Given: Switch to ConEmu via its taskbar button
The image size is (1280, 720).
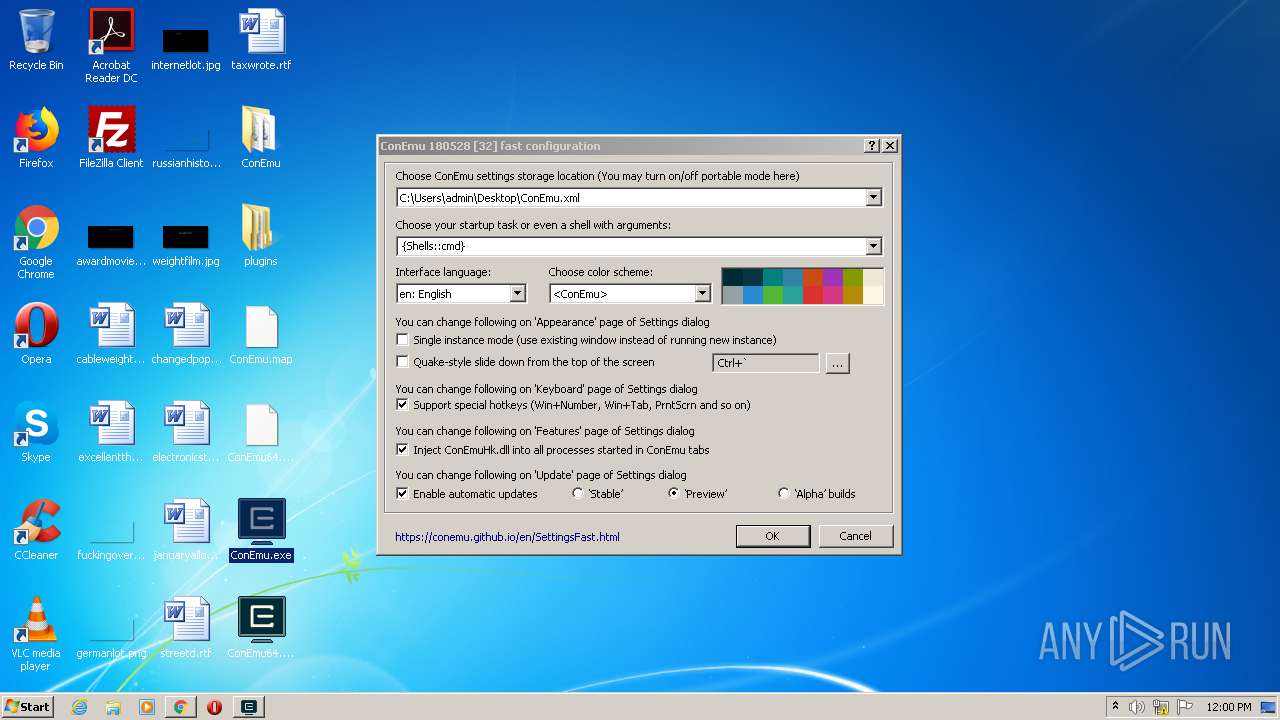Looking at the screenshot, I should pos(249,707).
